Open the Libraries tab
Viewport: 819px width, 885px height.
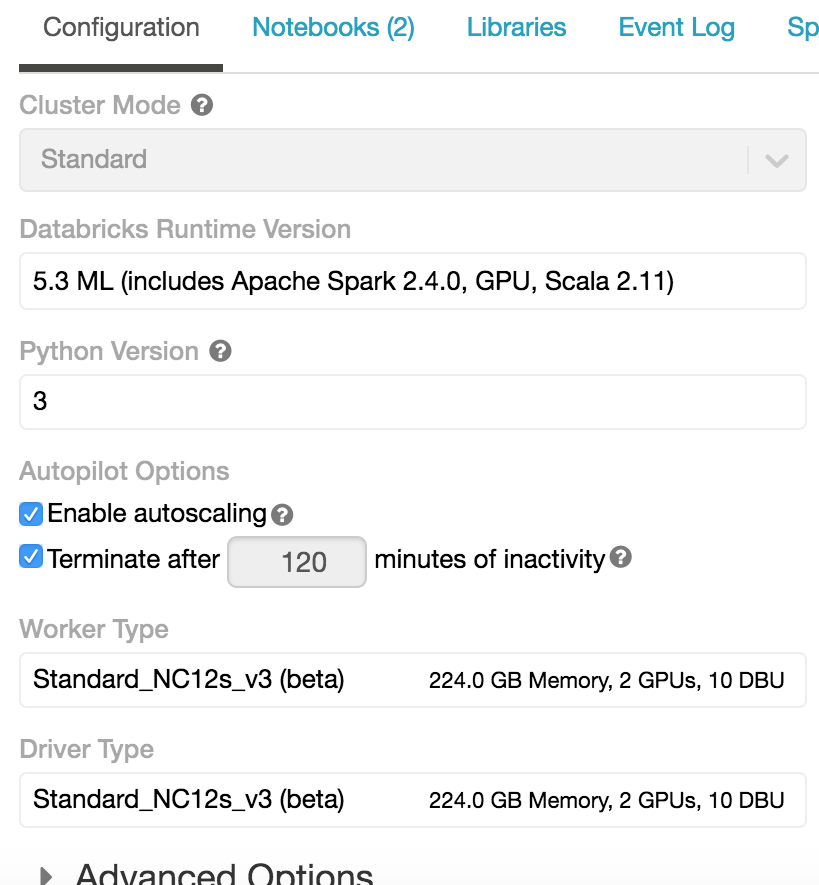coord(516,27)
